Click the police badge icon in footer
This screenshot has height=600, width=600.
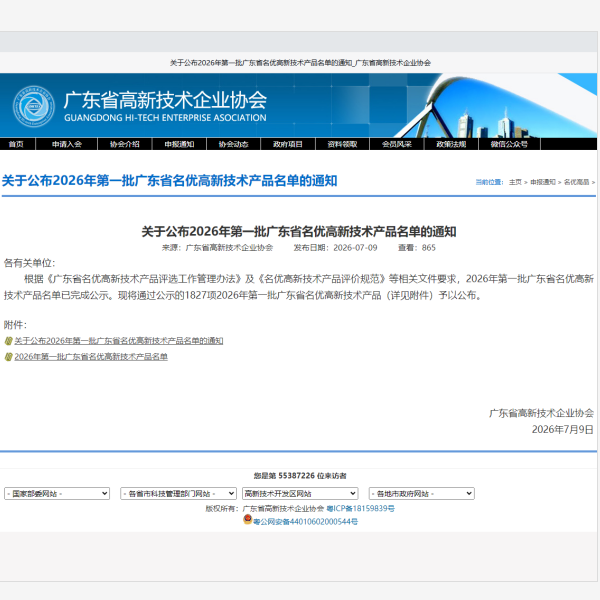(x=248, y=519)
